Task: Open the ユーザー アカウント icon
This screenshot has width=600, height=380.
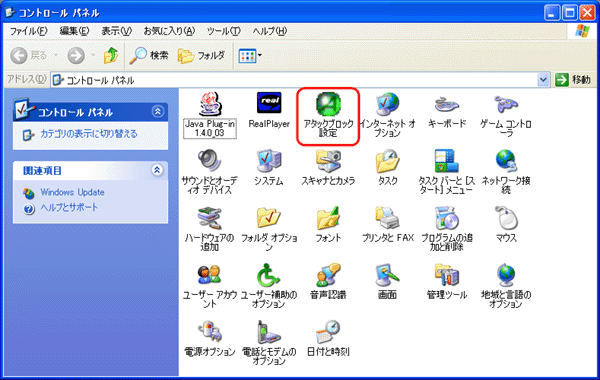Action: pos(210,285)
